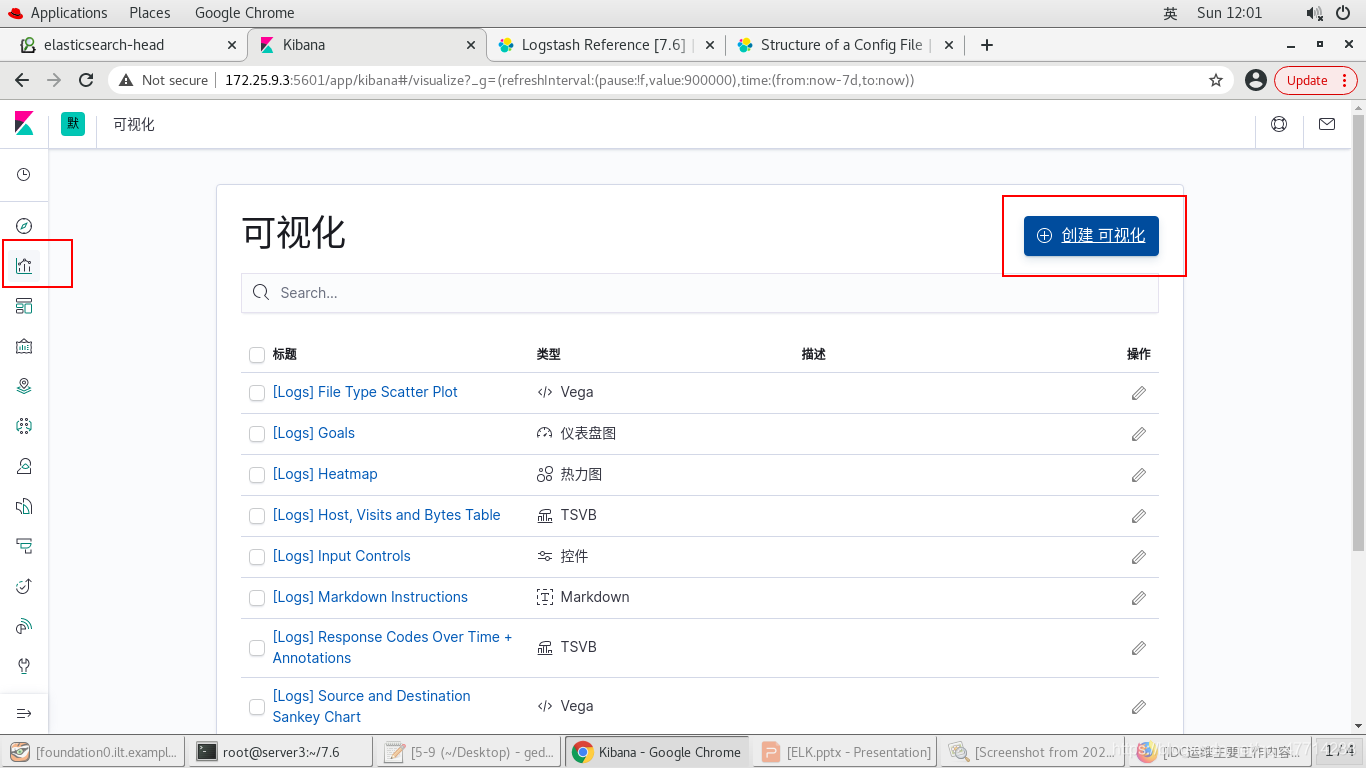Open Maps icon in sidebar
This screenshot has width=1366, height=768.
(x=24, y=386)
